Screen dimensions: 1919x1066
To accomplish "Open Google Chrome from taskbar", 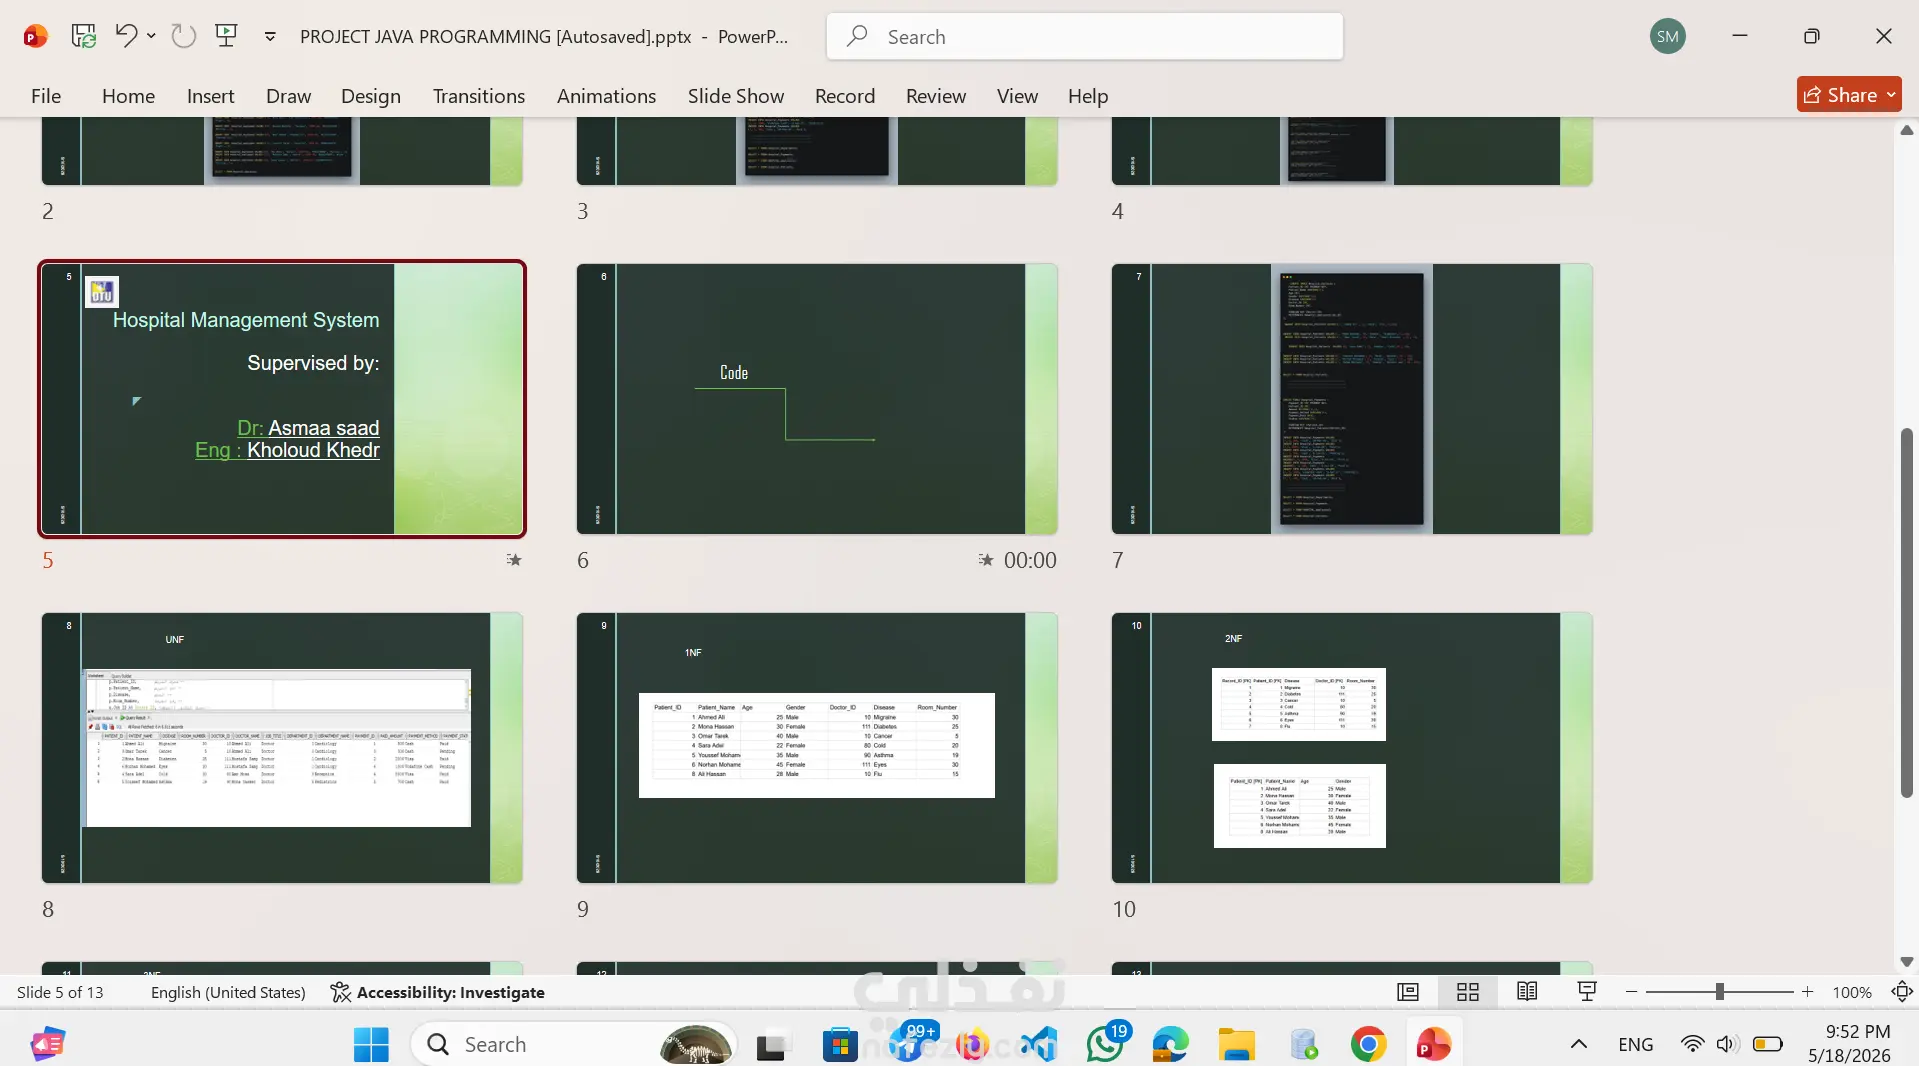I will [x=1368, y=1045].
